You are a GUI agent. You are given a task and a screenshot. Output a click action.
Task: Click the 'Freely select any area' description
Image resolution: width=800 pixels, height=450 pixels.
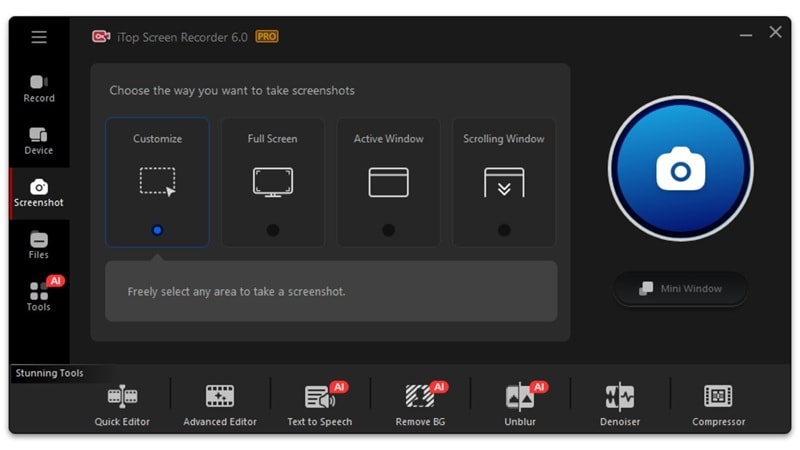pos(236,291)
